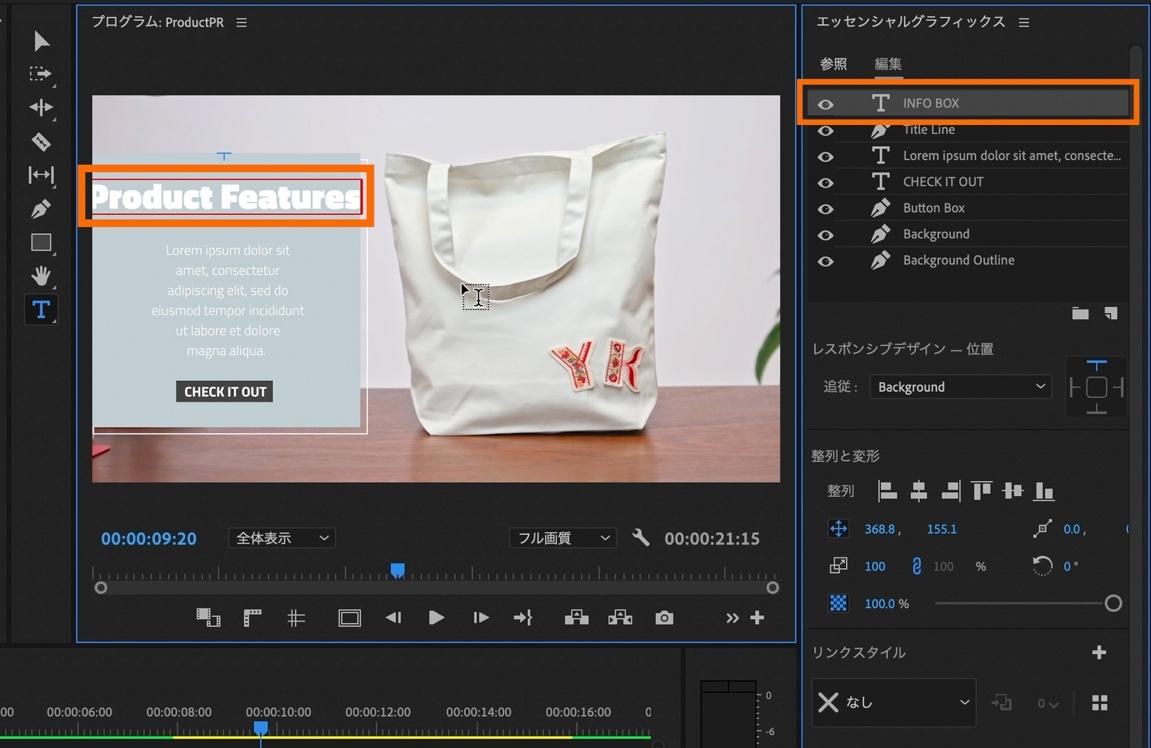Image resolution: width=1151 pixels, height=748 pixels.
Task: Toggle the safe margins icon
Action: (349, 618)
